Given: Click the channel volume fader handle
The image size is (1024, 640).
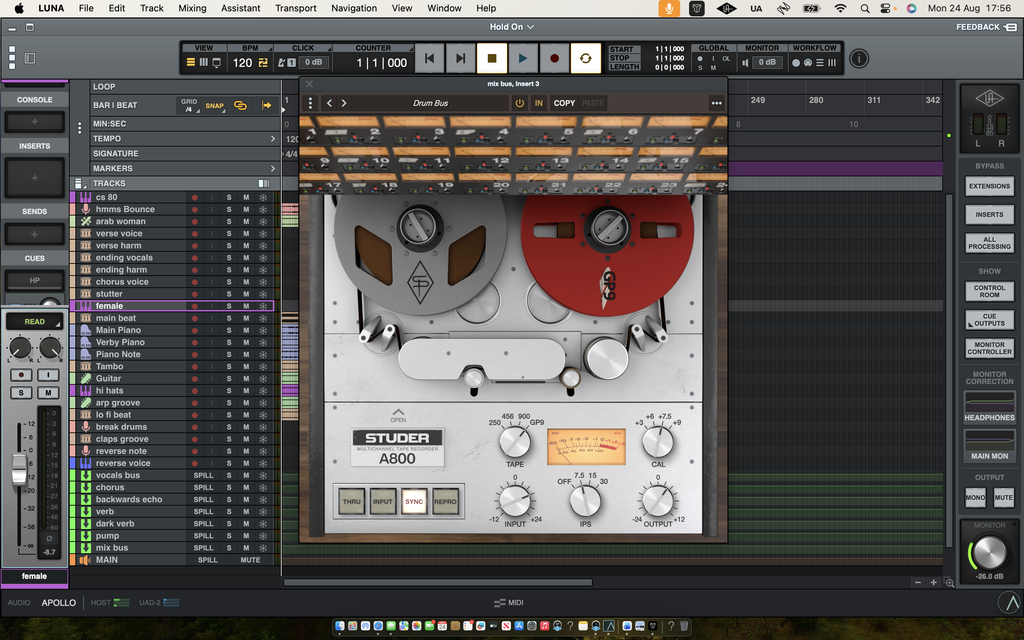Looking at the screenshot, I should click(19, 470).
